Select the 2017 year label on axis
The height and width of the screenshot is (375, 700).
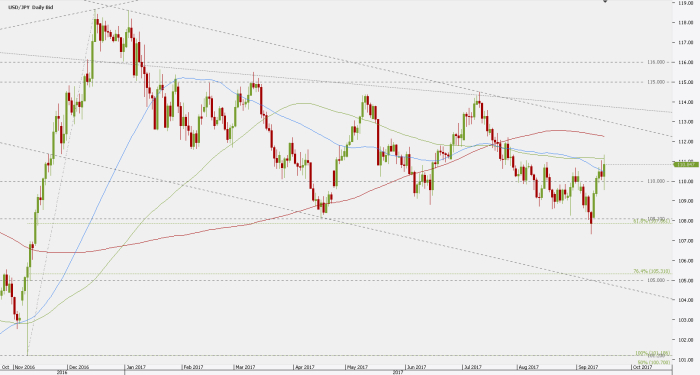pyautogui.click(x=398, y=372)
